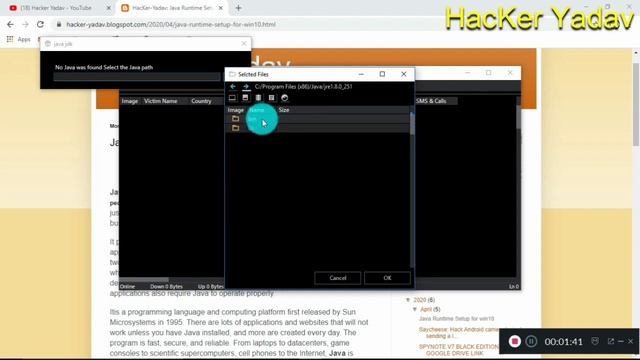Viewport: 640px width, 360px height.
Task: Open the Saycheese Hack Android camera link
Action: coord(459,332)
